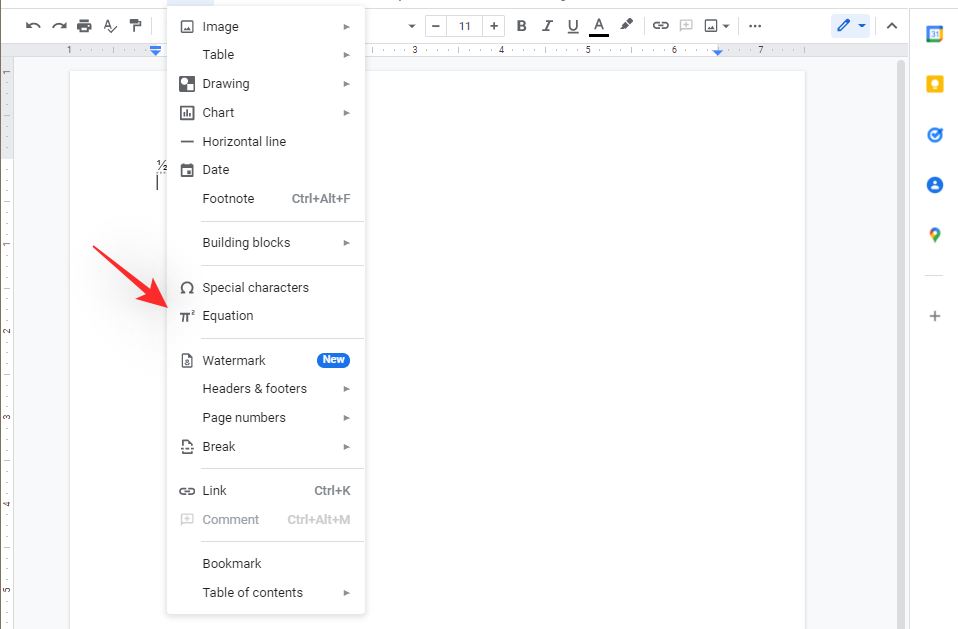958x629 pixels.
Task: Open Google Calendar side panel icon
Action: coord(934,34)
